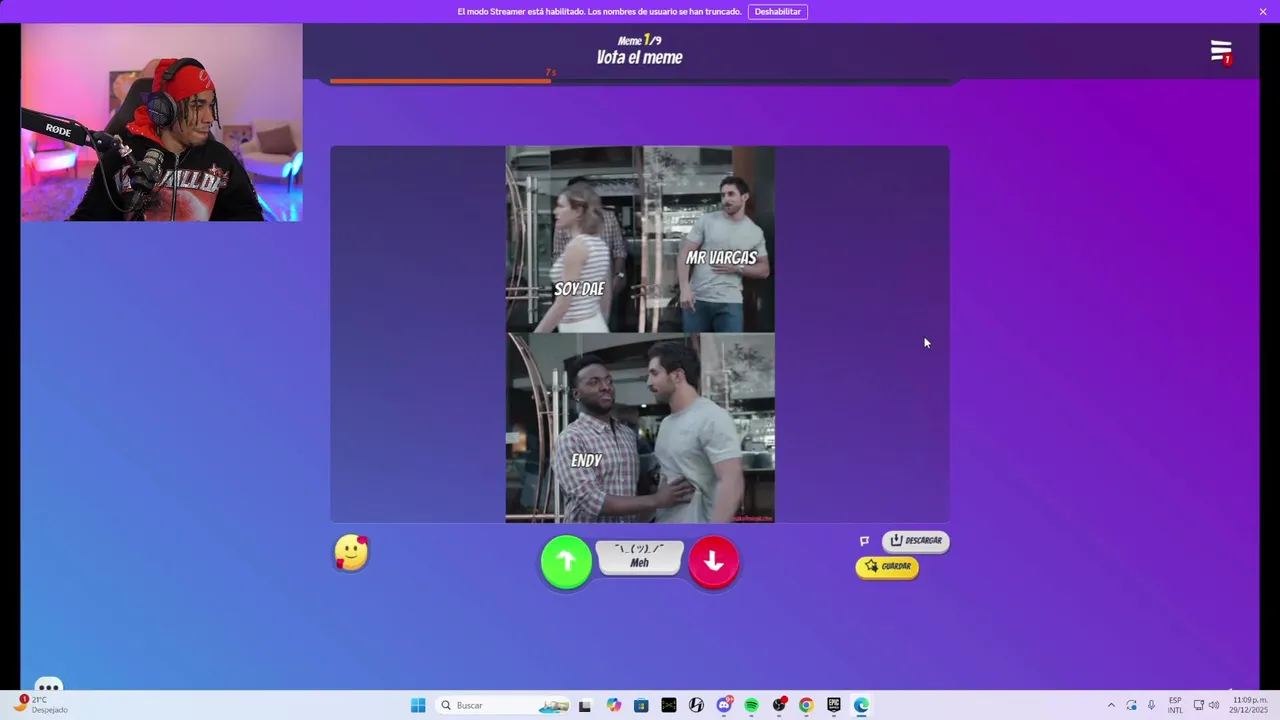This screenshot has width=1280, height=720.
Task: Open the game's hamburger menu
Action: pos(1221,52)
